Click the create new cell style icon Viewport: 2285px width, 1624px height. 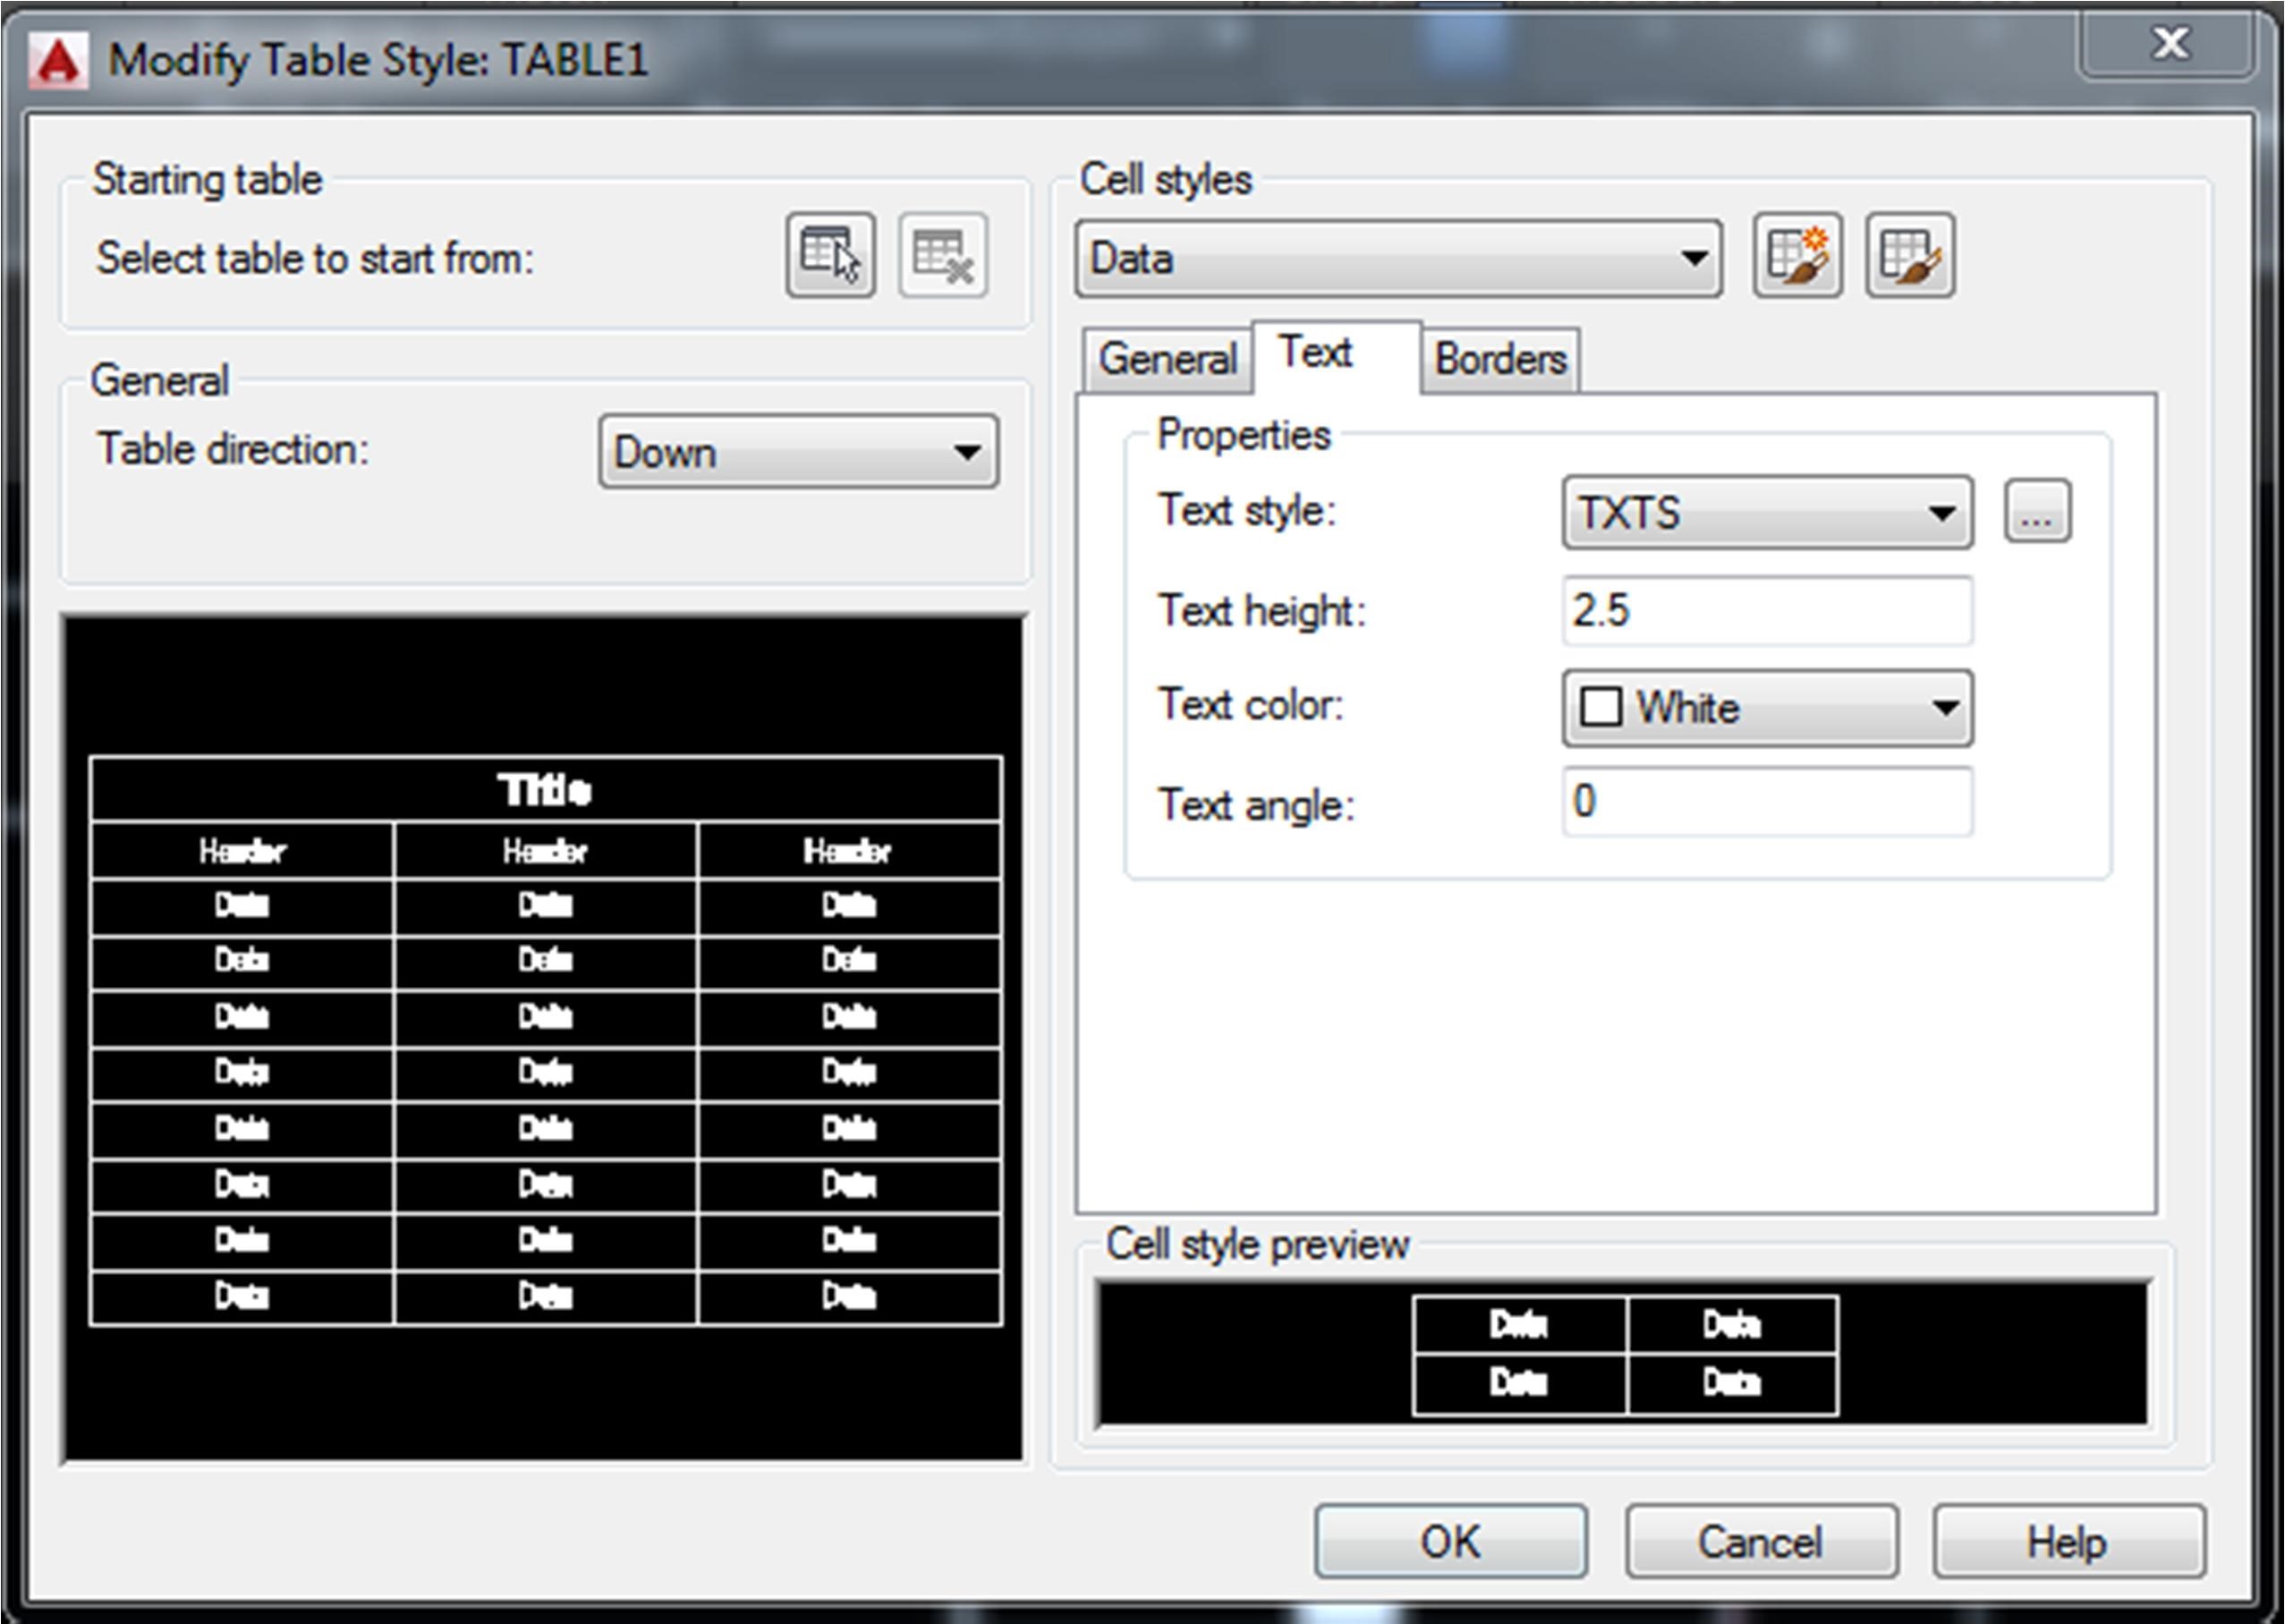click(x=1797, y=255)
